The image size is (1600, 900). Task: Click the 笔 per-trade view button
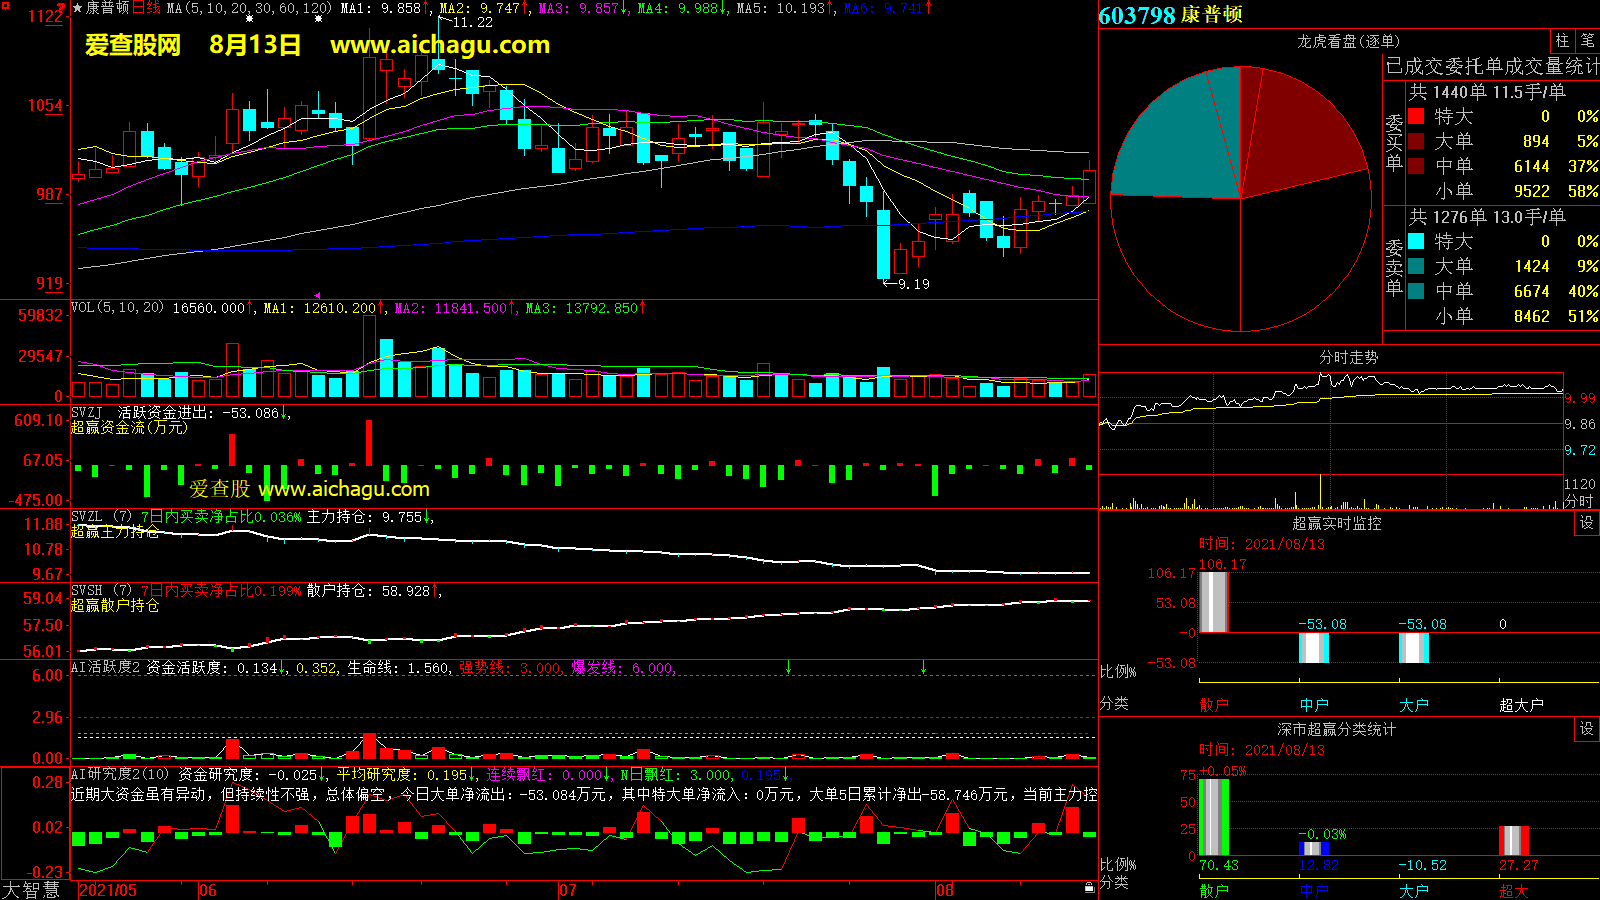[x=1588, y=41]
